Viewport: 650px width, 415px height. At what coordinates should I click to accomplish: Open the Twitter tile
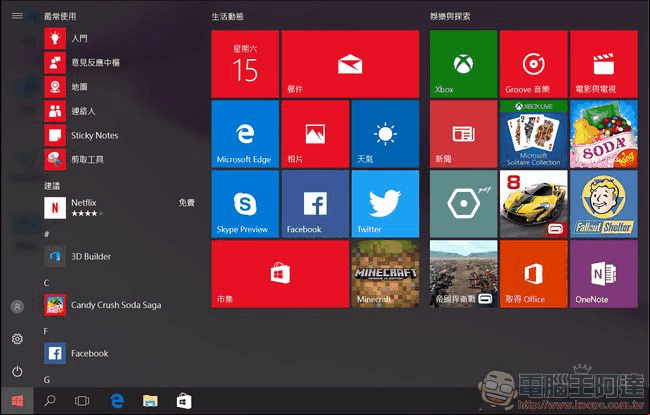385,204
